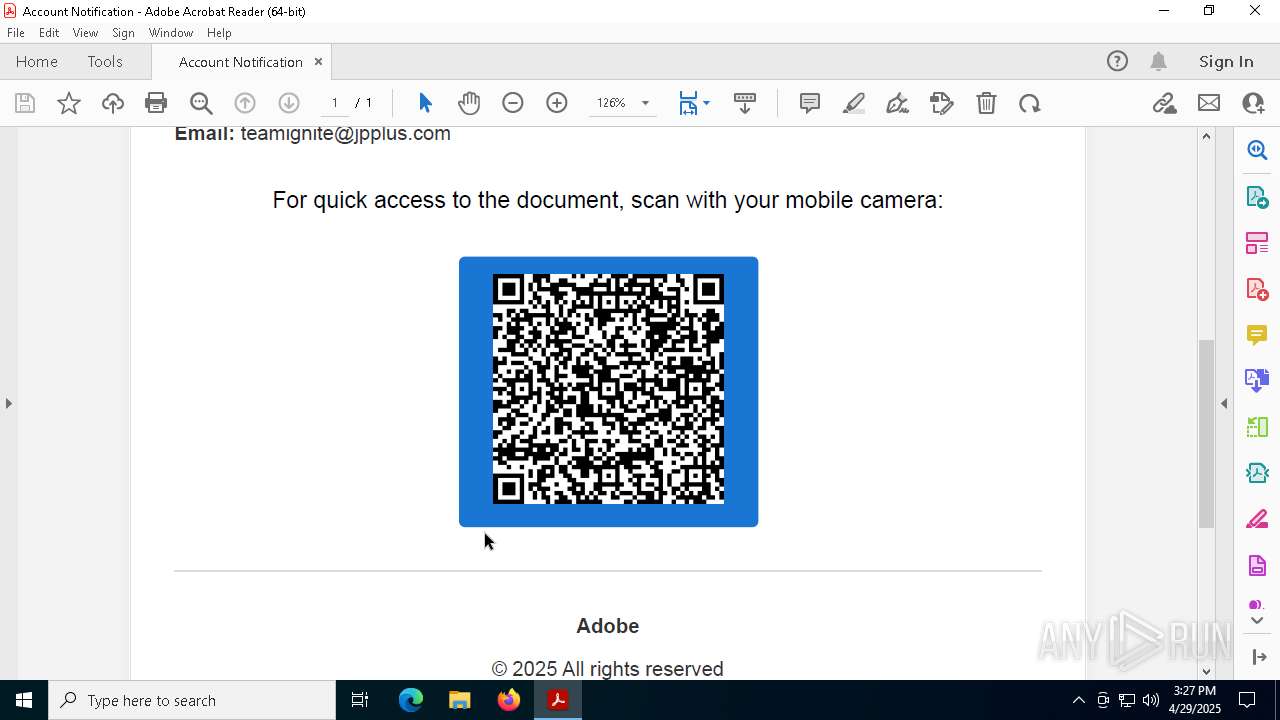This screenshot has width=1280, height=720.
Task: Switch to the Home tab
Action: click(37, 62)
